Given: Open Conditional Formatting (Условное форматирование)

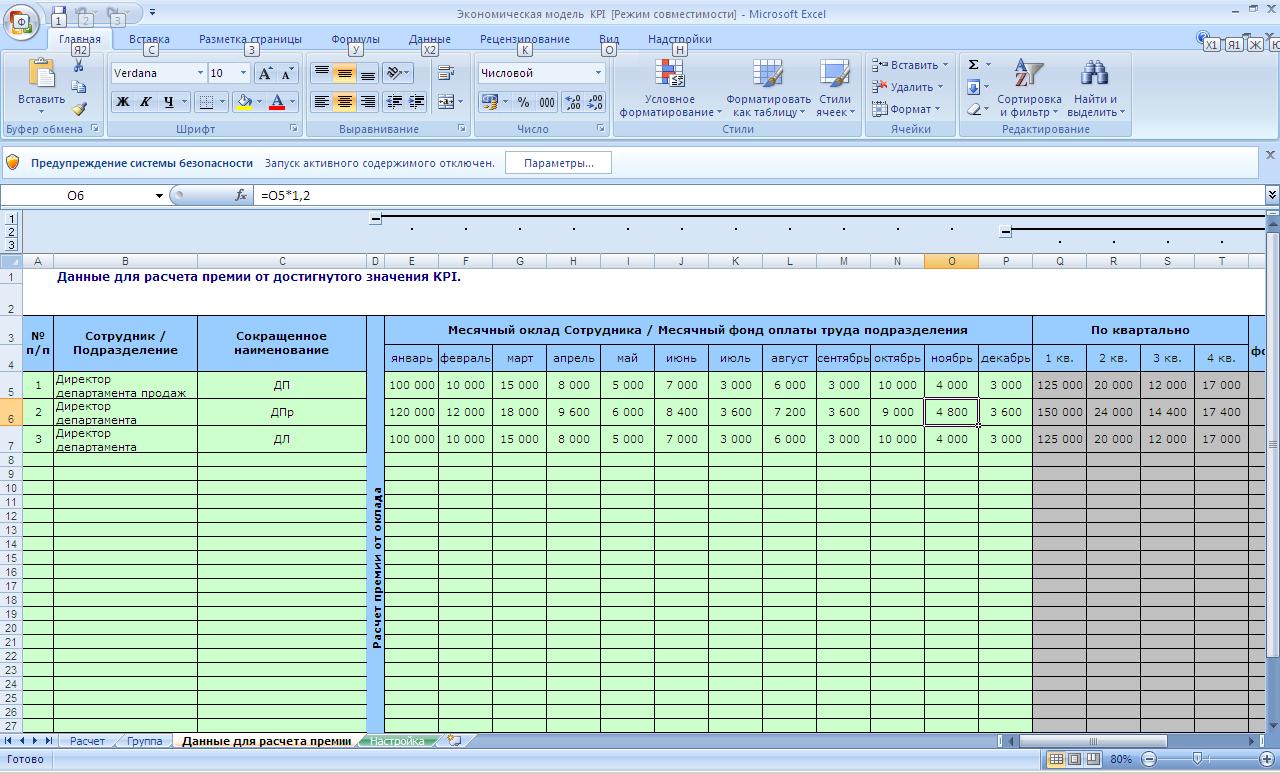Looking at the screenshot, I should [670, 88].
